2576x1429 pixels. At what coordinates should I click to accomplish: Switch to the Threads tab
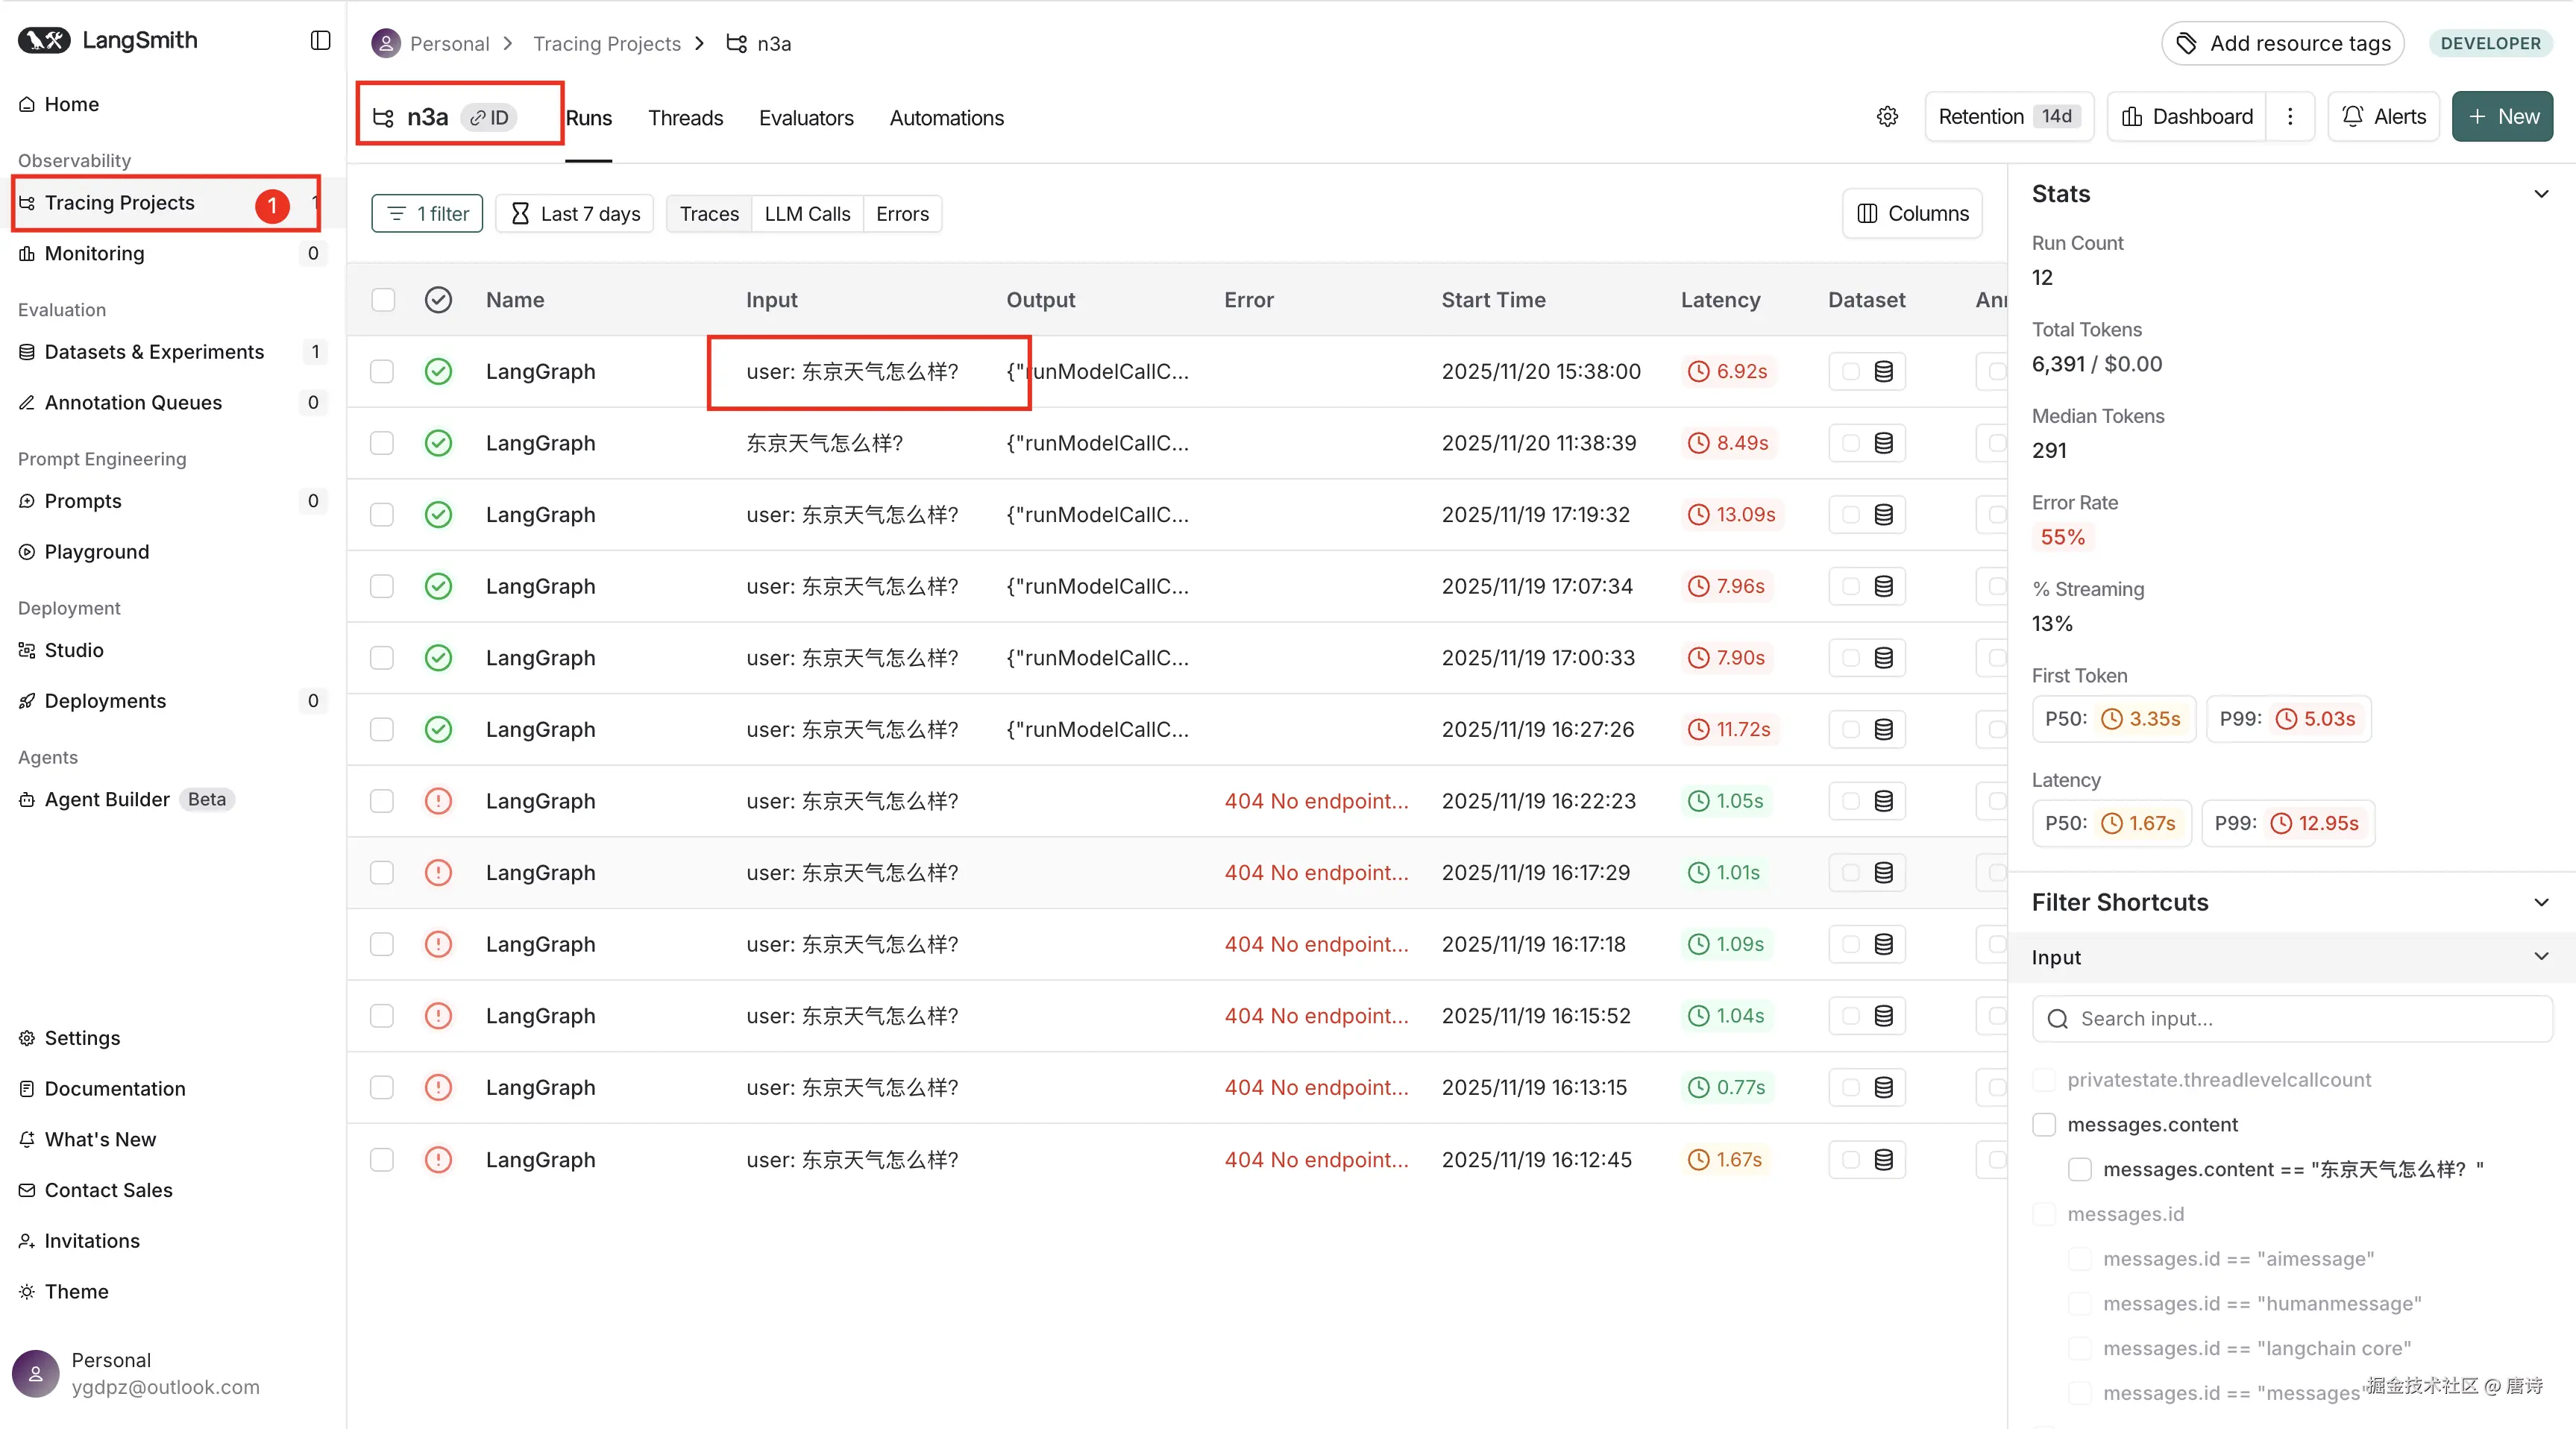point(685,118)
